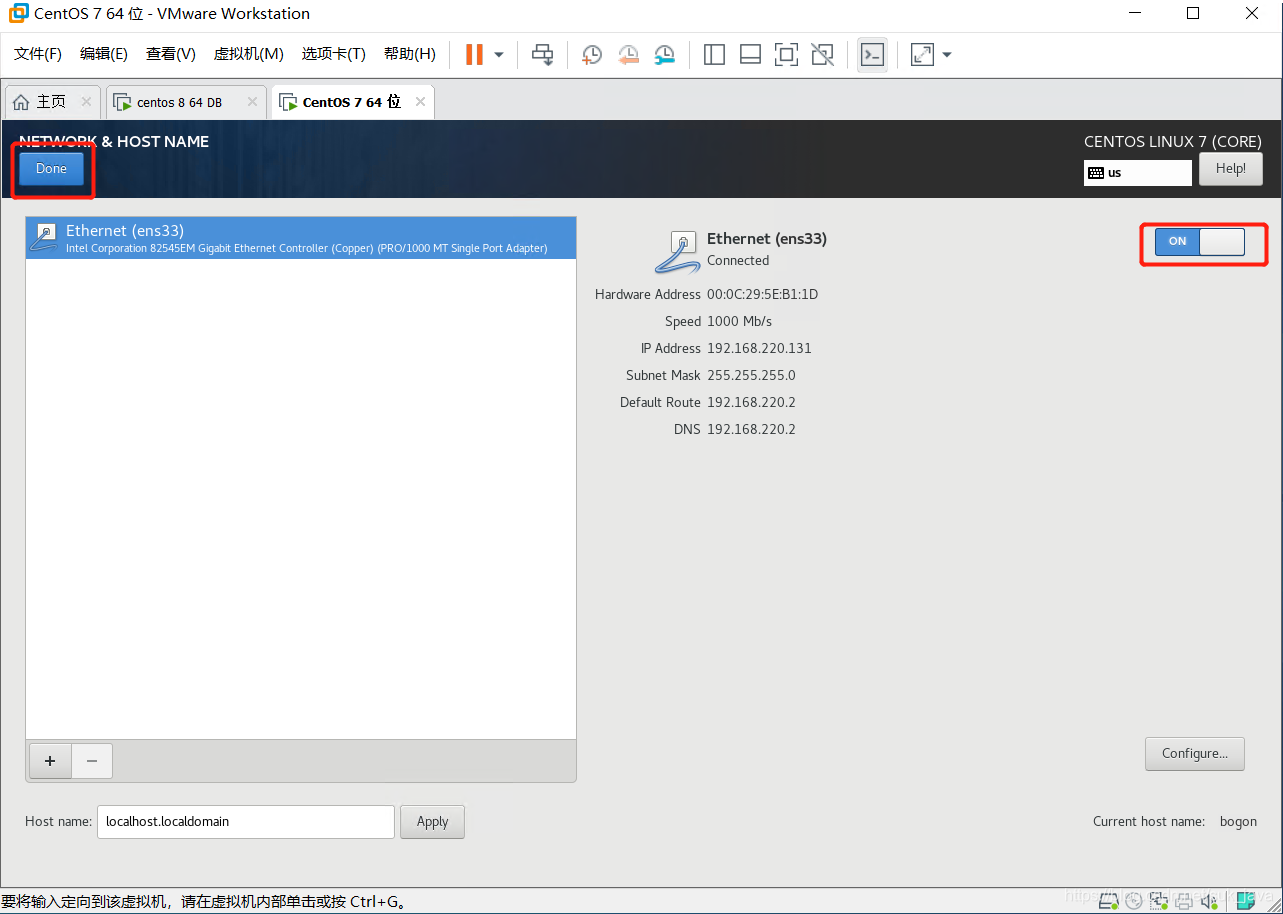The height and width of the screenshot is (914, 1283).
Task: Remove the selected device with minus button
Action: tap(92, 761)
